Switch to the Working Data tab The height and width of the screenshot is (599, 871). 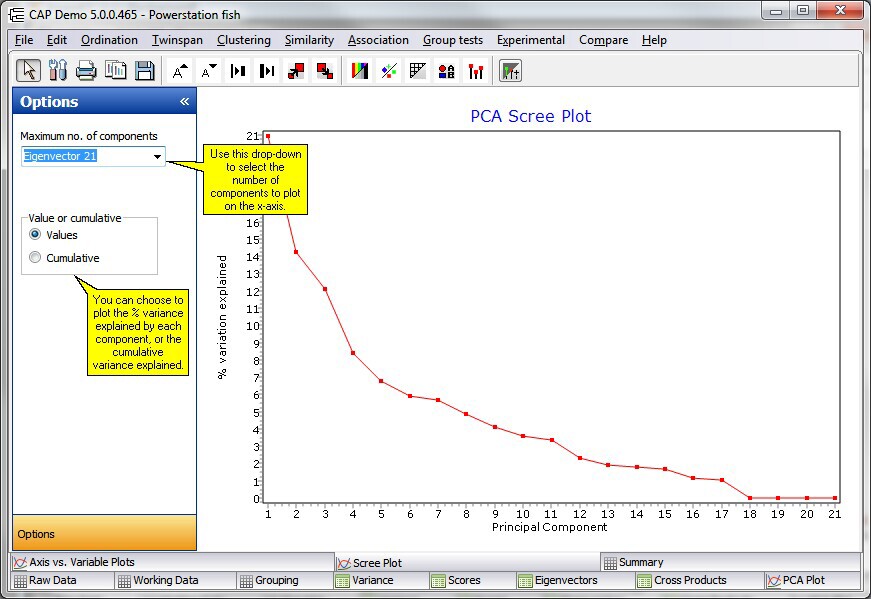click(x=176, y=580)
